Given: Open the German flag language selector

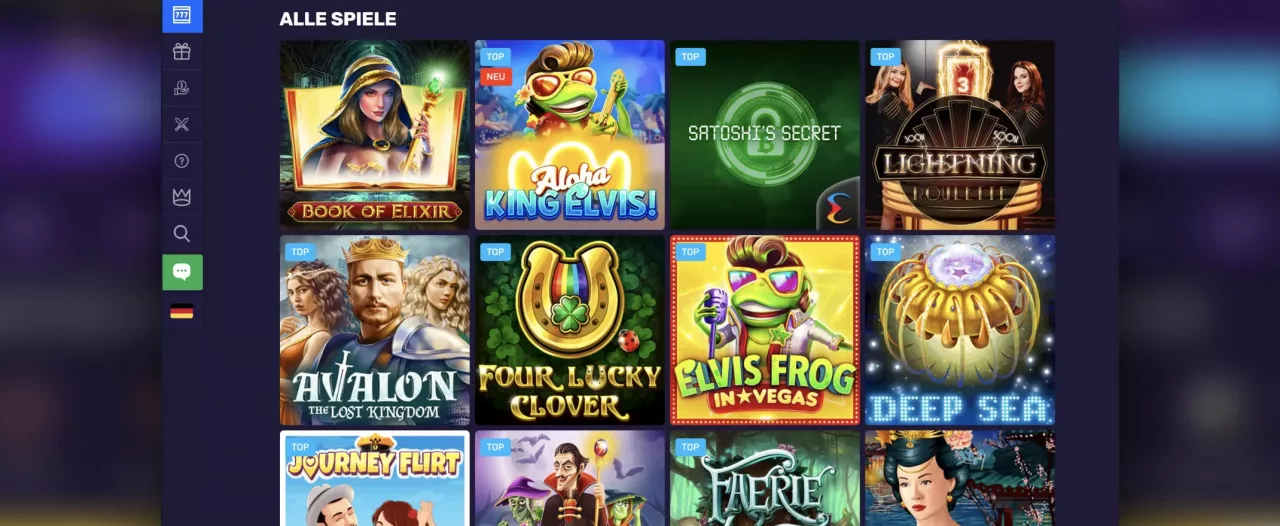Looking at the screenshot, I should (x=182, y=312).
